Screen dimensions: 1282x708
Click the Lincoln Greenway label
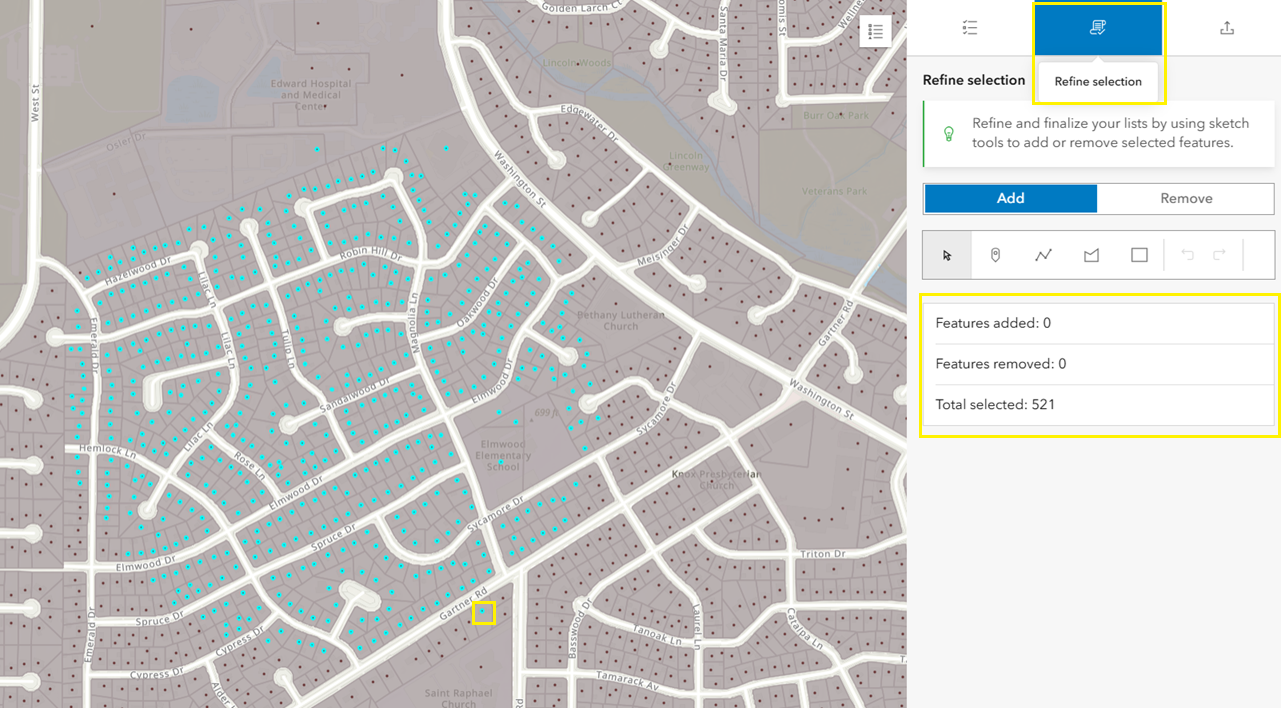tap(688, 161)
